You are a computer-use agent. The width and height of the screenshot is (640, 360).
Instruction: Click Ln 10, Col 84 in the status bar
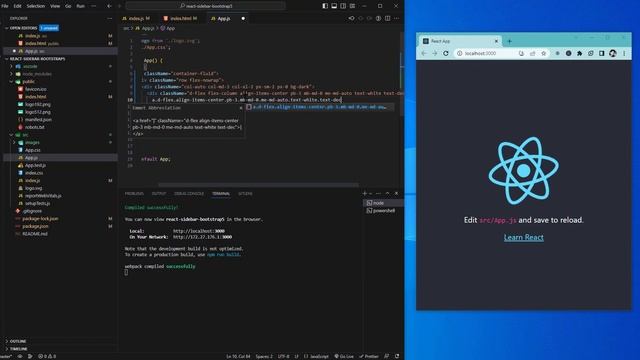tap(238, 356)
